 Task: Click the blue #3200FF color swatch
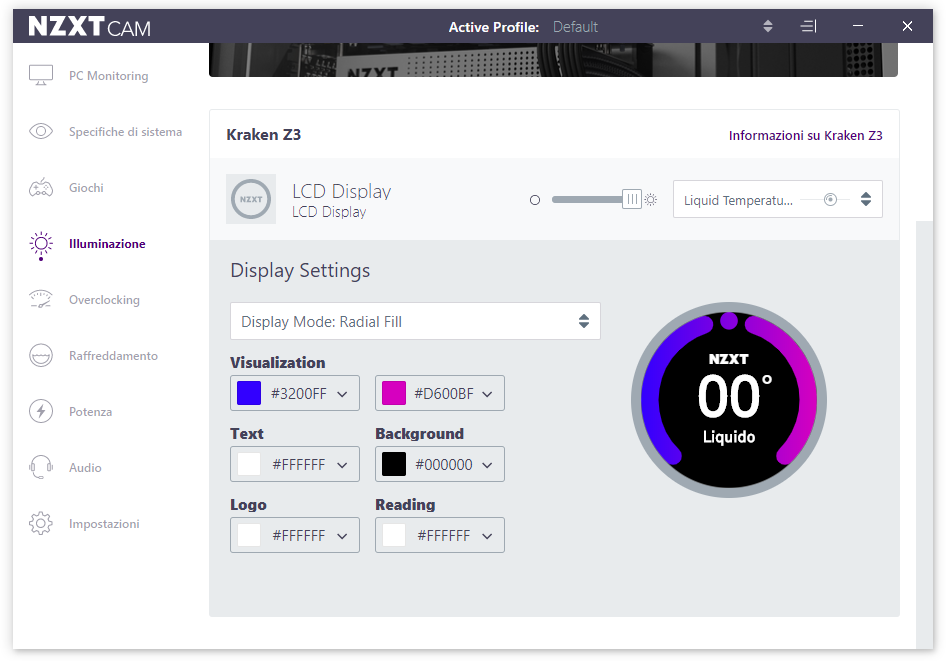coord(249,393)
